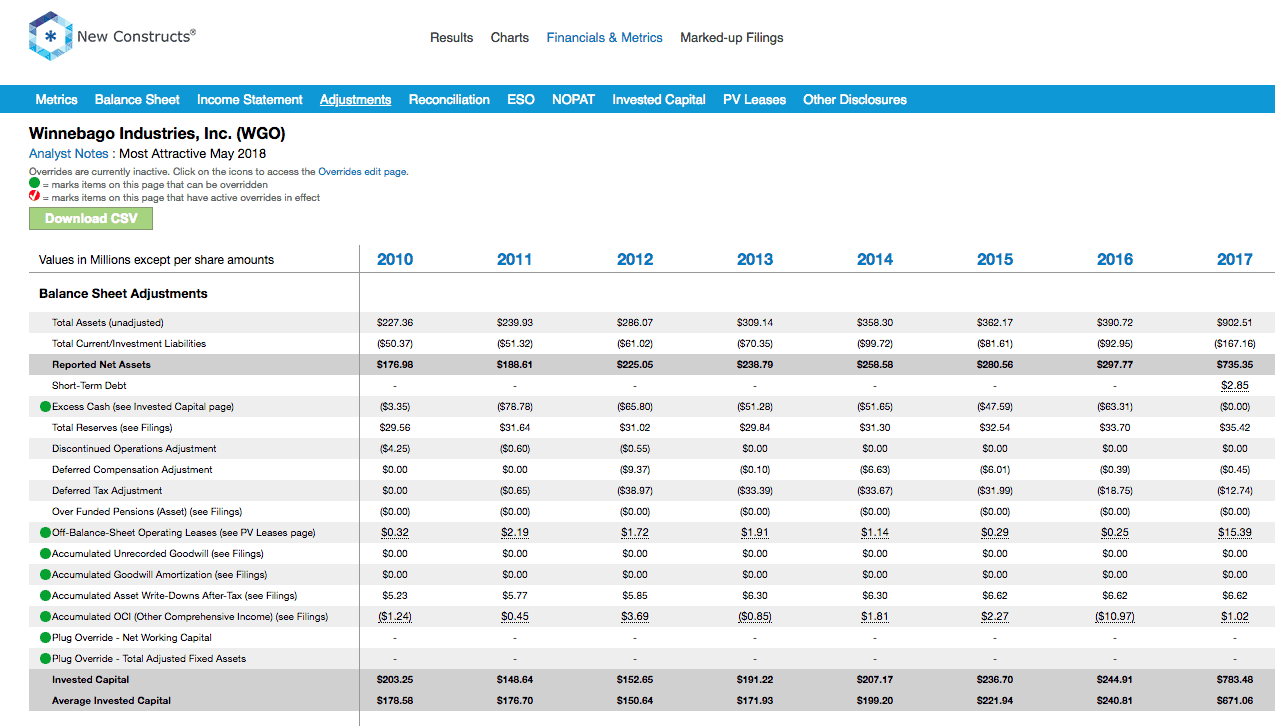This screenshot has height=726, width=1275.
Task: Click 2014 operating leases value $1.14
Action: (875, 533)
